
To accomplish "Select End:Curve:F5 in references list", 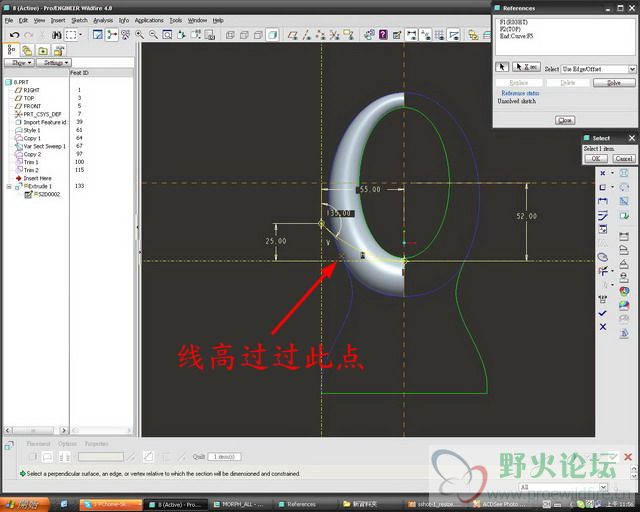I will click(x=516, y=36).
